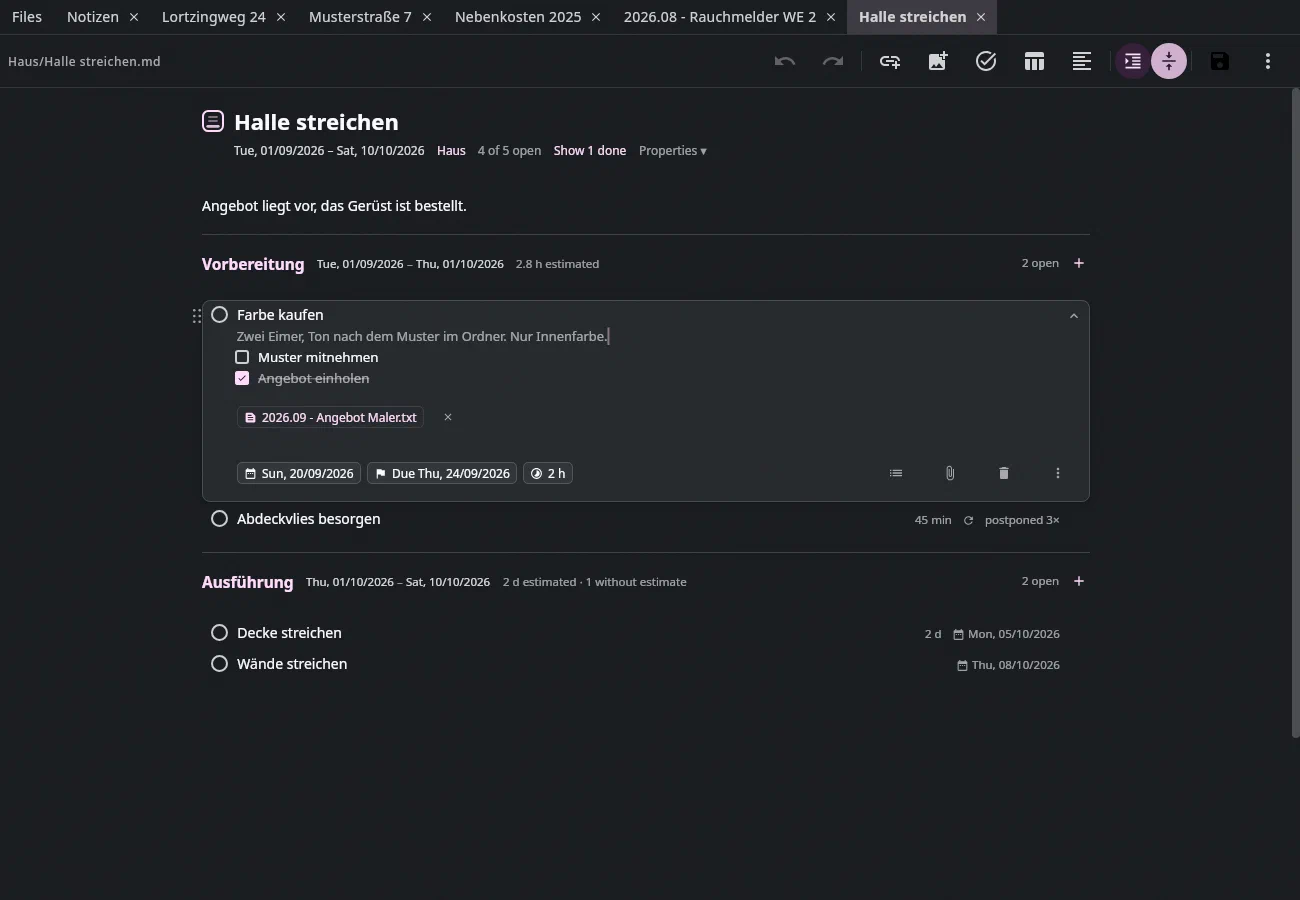Click the vertical scrollbar on the right
The image size is (1300, 900).
click(x=1295, y=413)
